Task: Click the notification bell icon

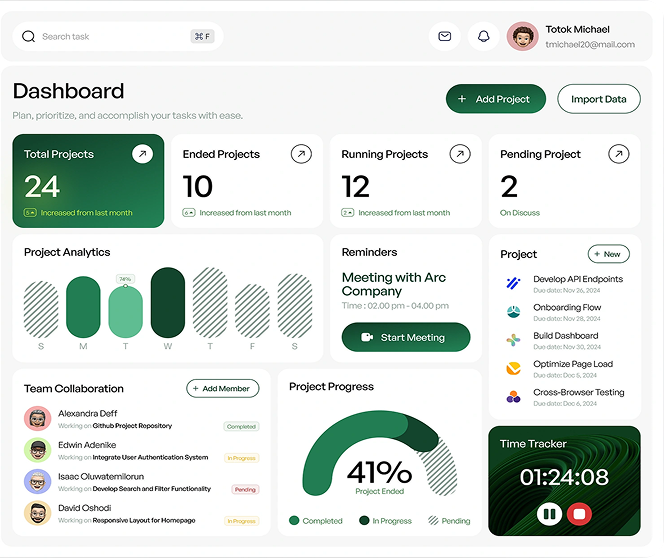Action: tap(484, 37)
